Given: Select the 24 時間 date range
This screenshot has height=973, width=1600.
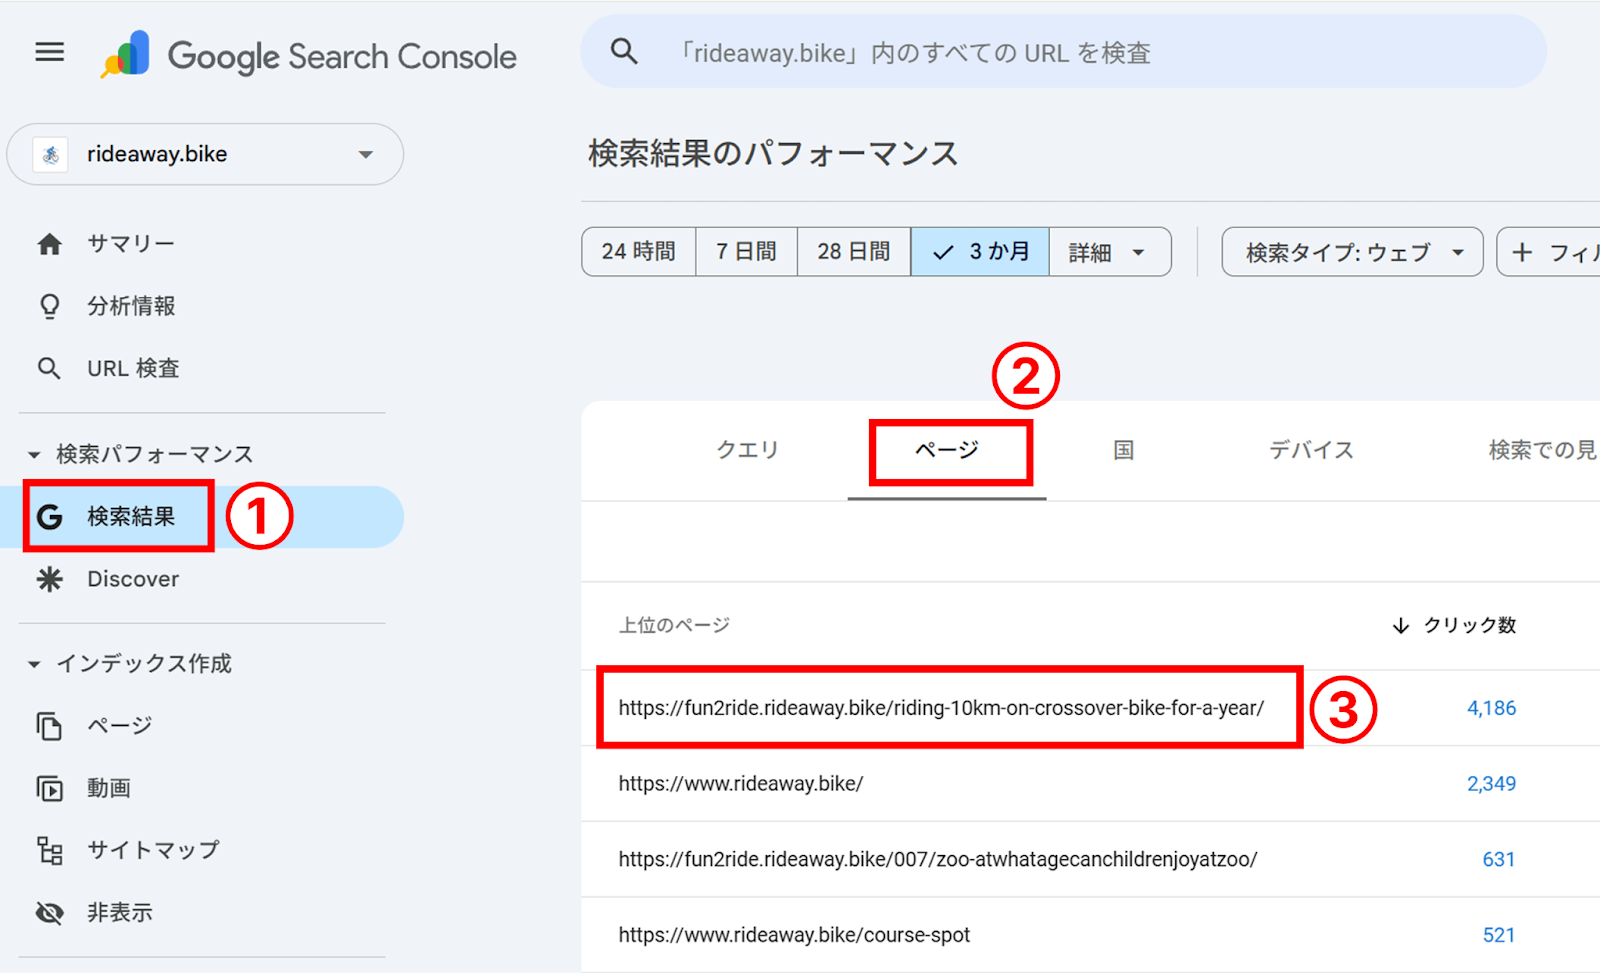Looking at the screenshot, I should click(x=637, y=251).
